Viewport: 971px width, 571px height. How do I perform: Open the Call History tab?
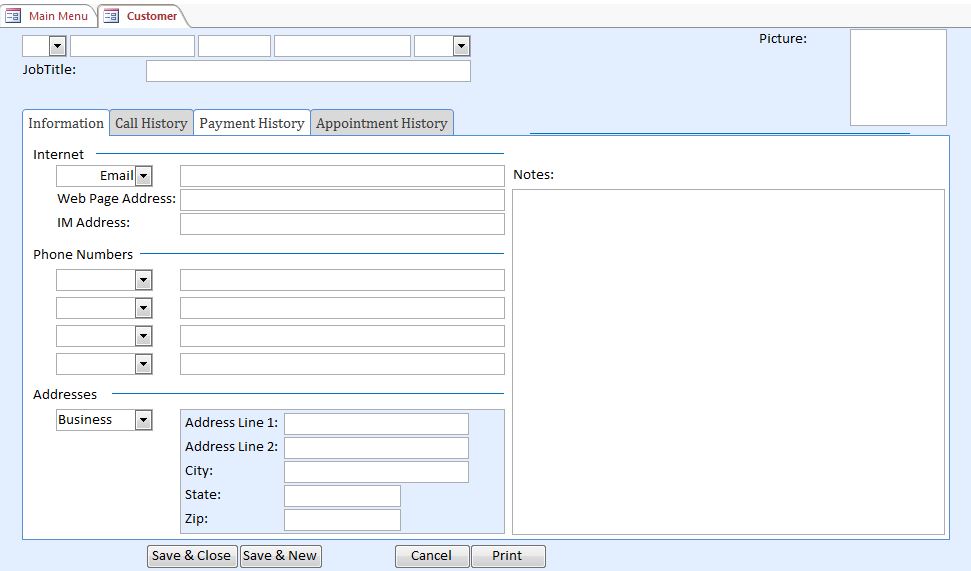pos(151,123)
